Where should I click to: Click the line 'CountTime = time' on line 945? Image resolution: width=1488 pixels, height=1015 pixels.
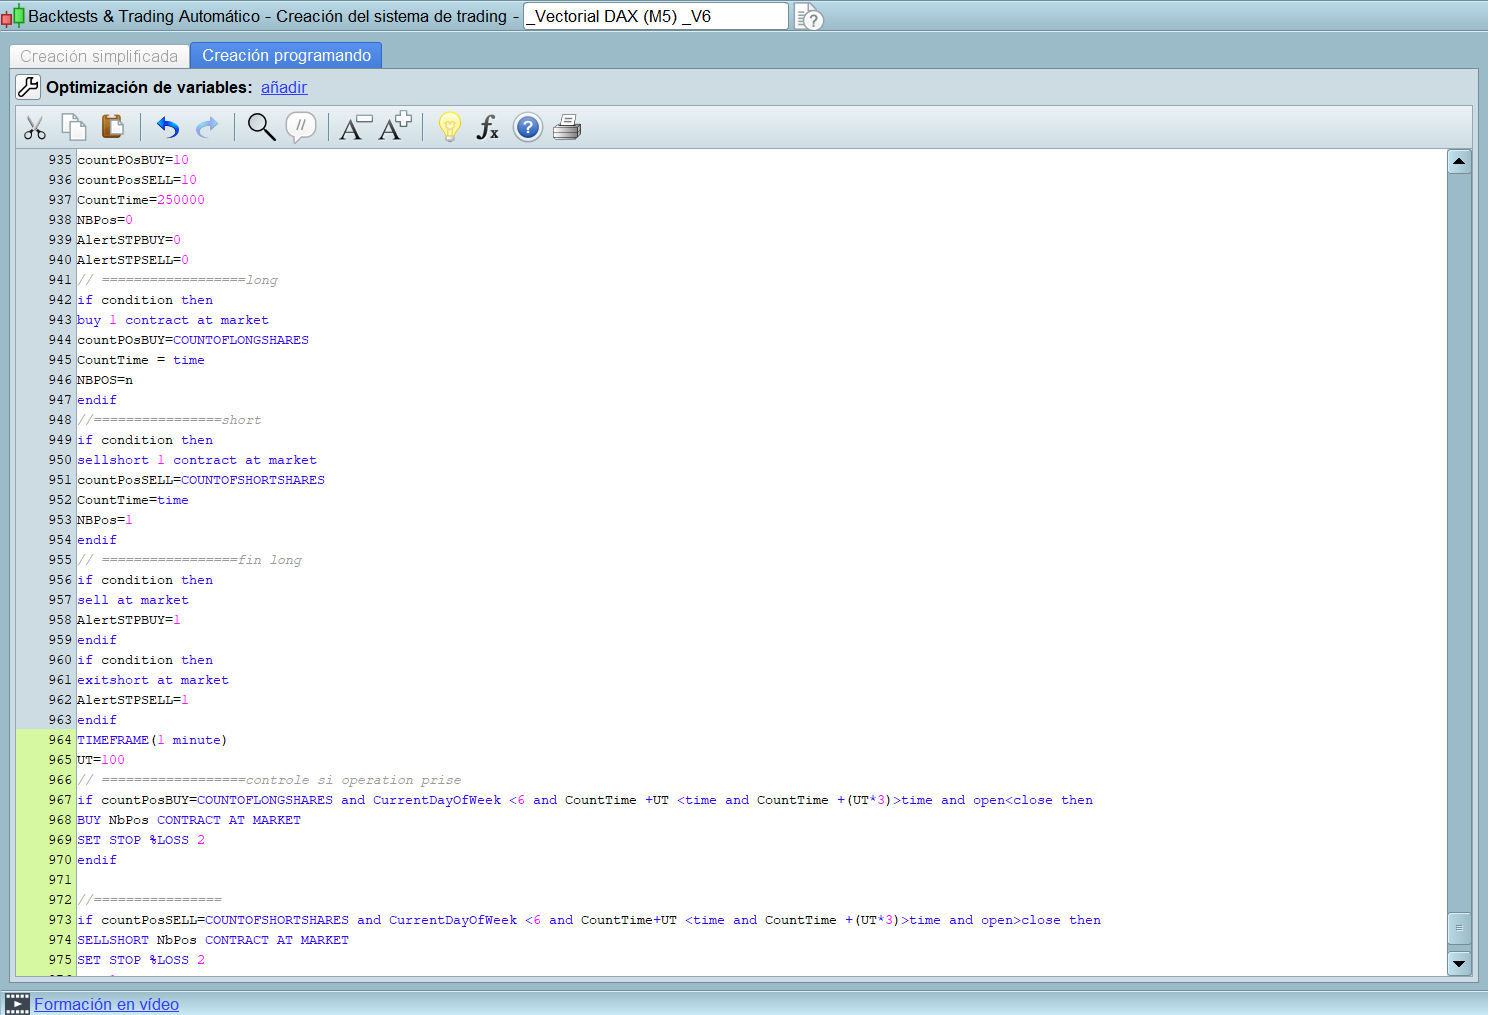point(141,360)
